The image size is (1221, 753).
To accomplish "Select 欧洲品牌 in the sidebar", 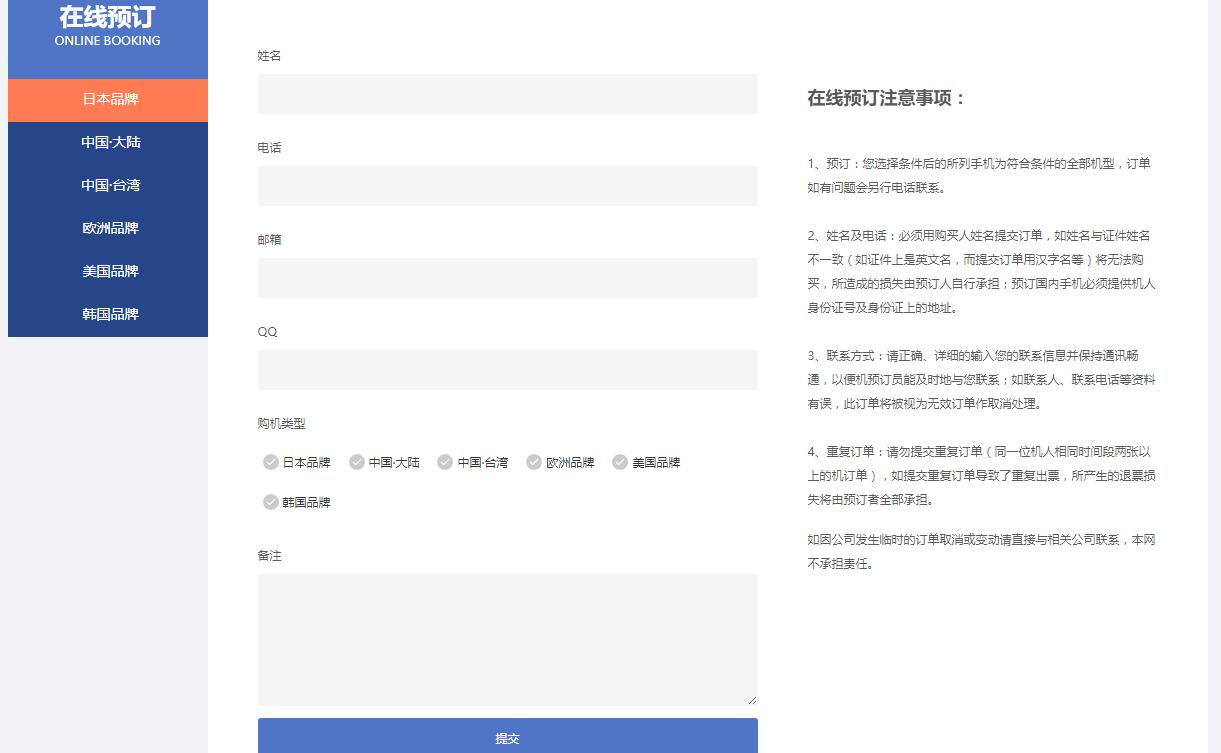I will 109,229.
